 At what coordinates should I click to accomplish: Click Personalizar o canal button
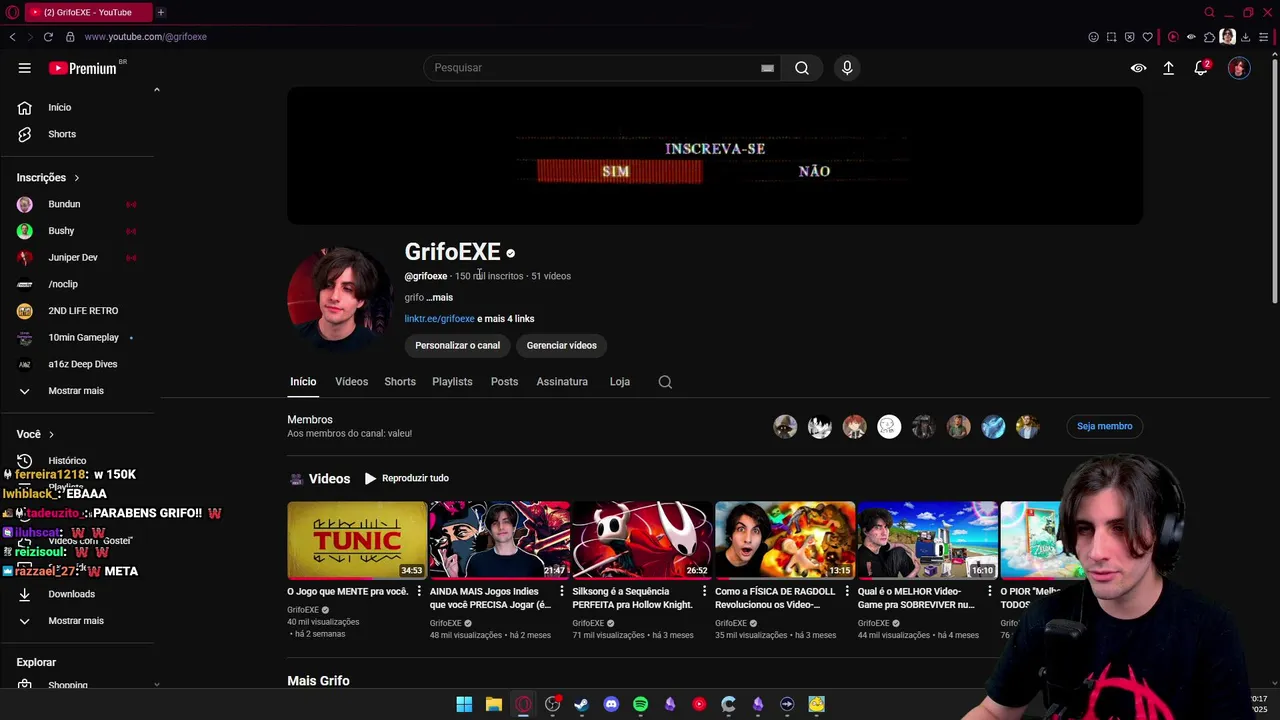(x=457, y=346)
